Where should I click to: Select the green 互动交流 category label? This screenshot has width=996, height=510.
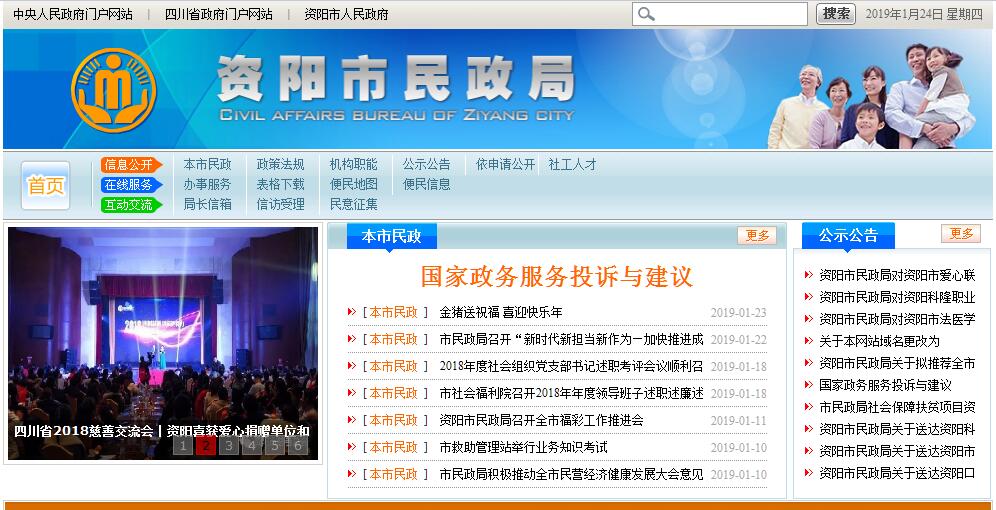click(x=131, y=205)
